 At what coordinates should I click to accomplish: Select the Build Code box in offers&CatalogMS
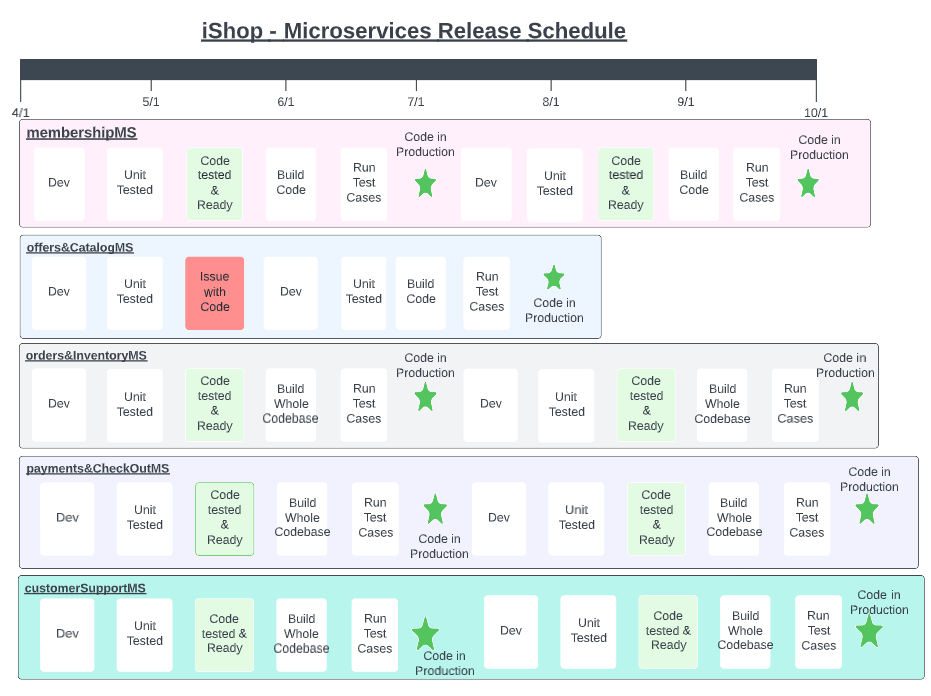click(421, 292)
